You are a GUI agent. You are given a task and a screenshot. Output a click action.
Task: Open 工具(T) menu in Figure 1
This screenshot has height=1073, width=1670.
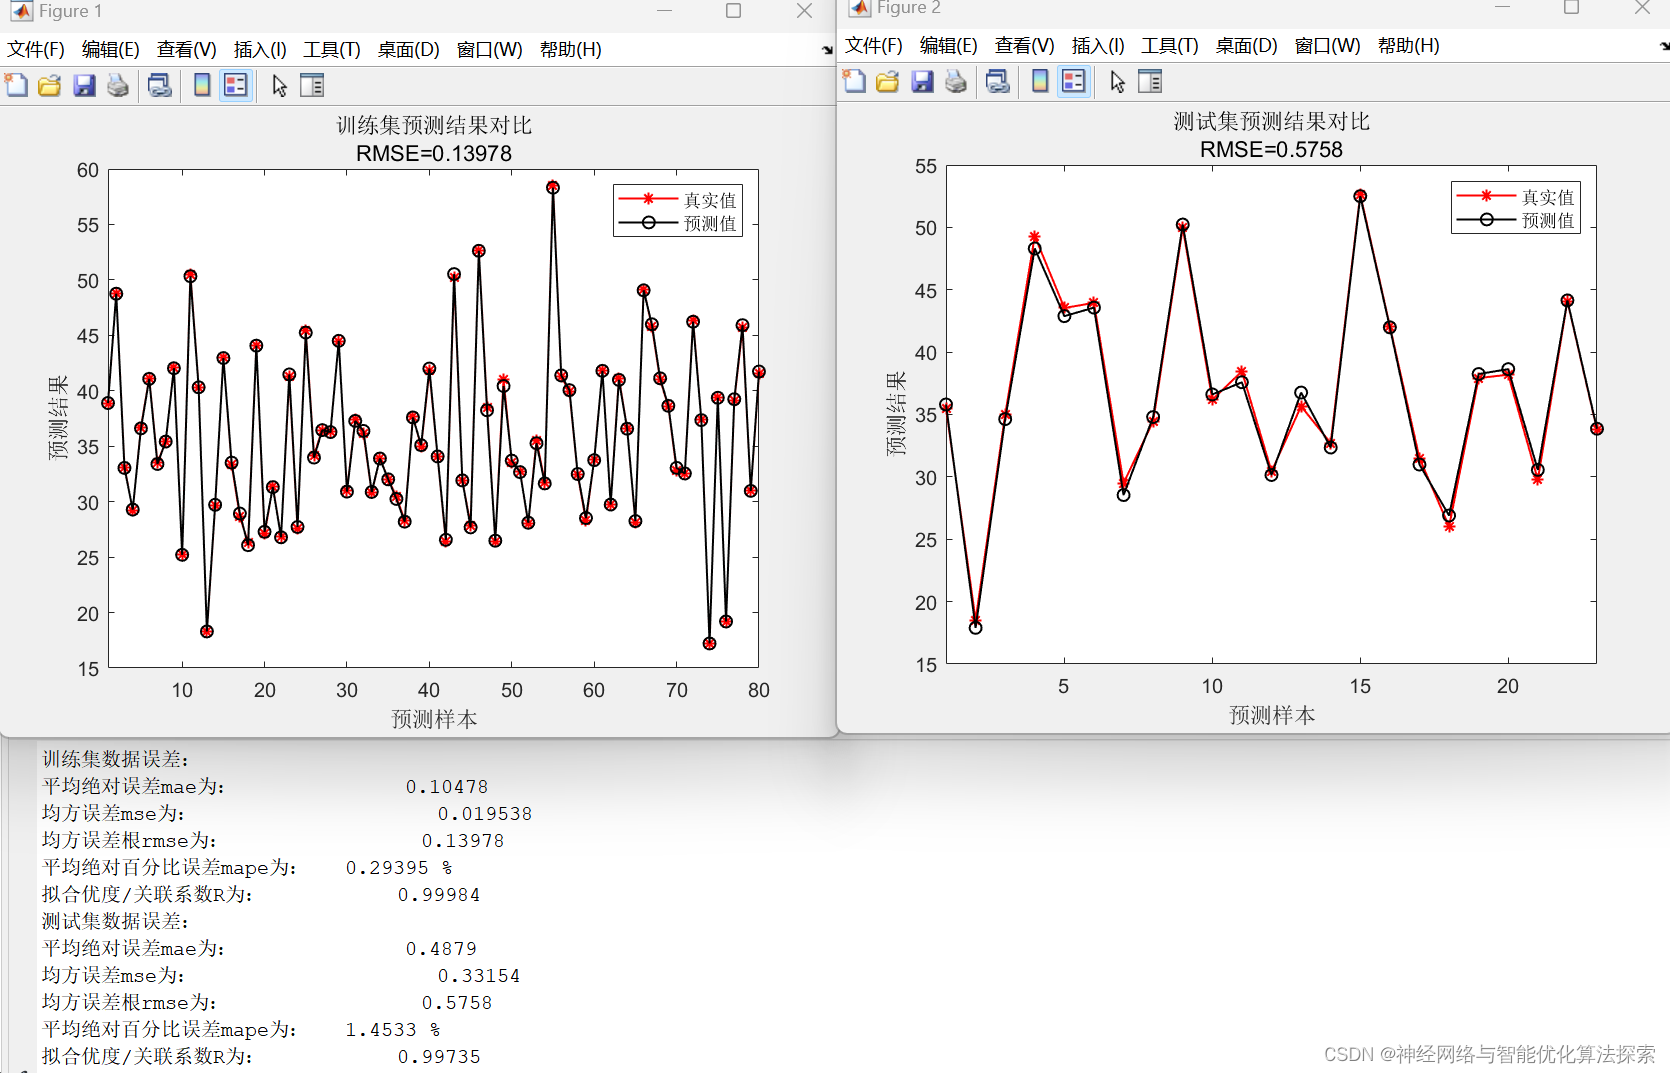tap(332, 50)
